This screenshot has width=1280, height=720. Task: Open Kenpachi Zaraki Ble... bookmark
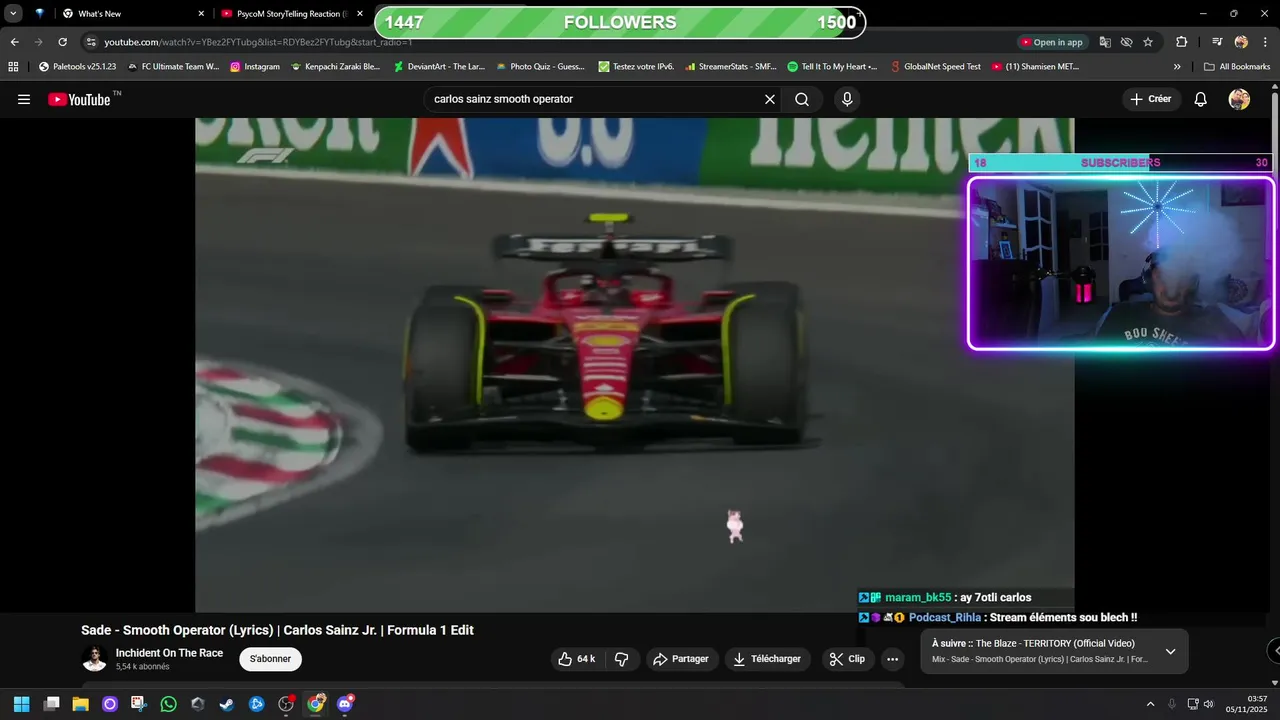tap(335, 67)
